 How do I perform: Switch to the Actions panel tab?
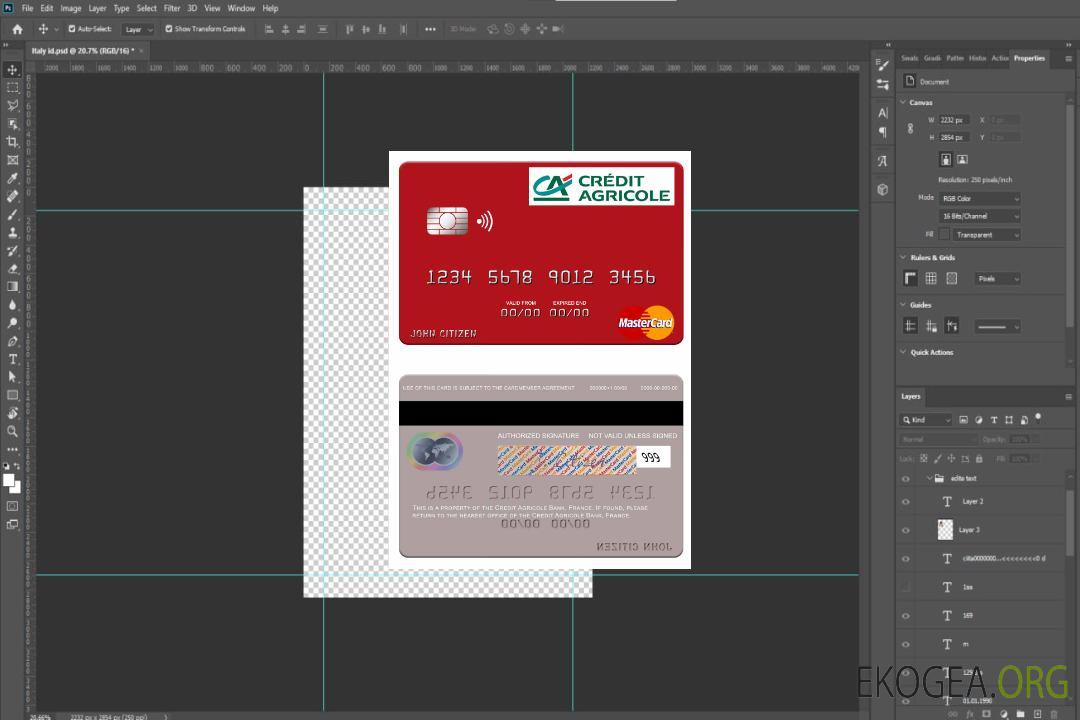coord(999,59)
